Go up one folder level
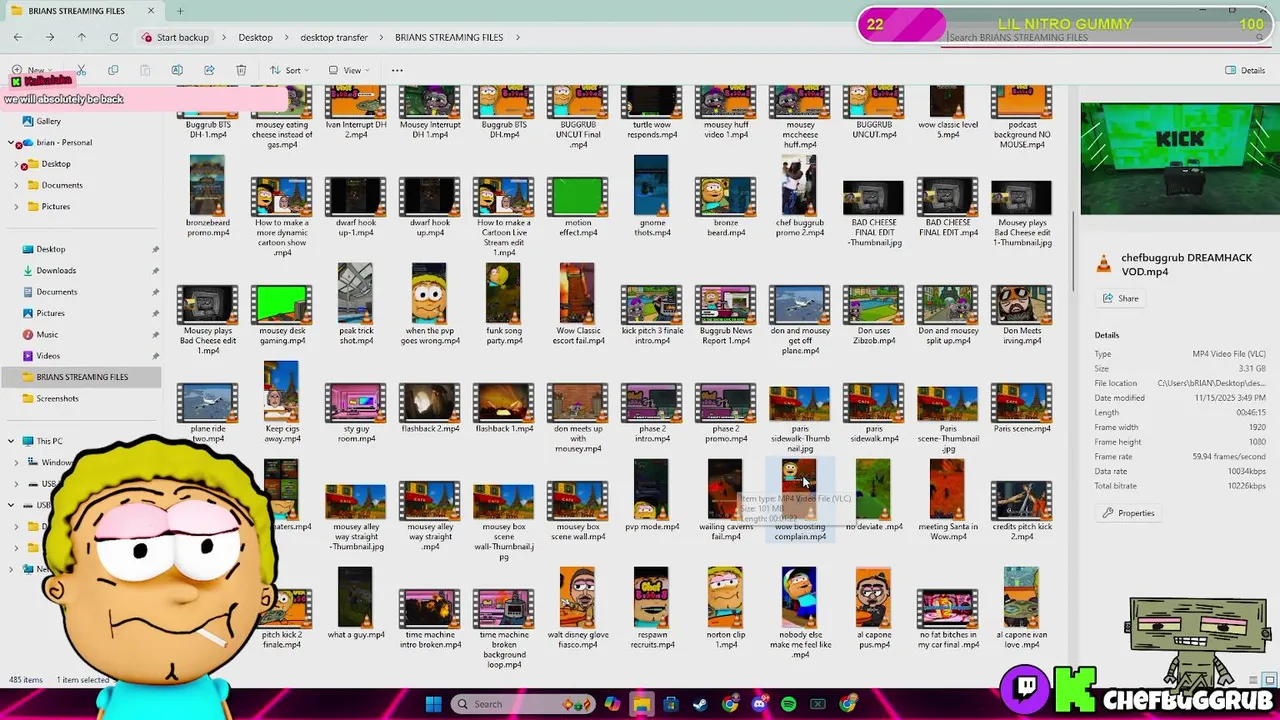Image resolution: width=1280 pixels, height=720 pixels. point(82,37)
